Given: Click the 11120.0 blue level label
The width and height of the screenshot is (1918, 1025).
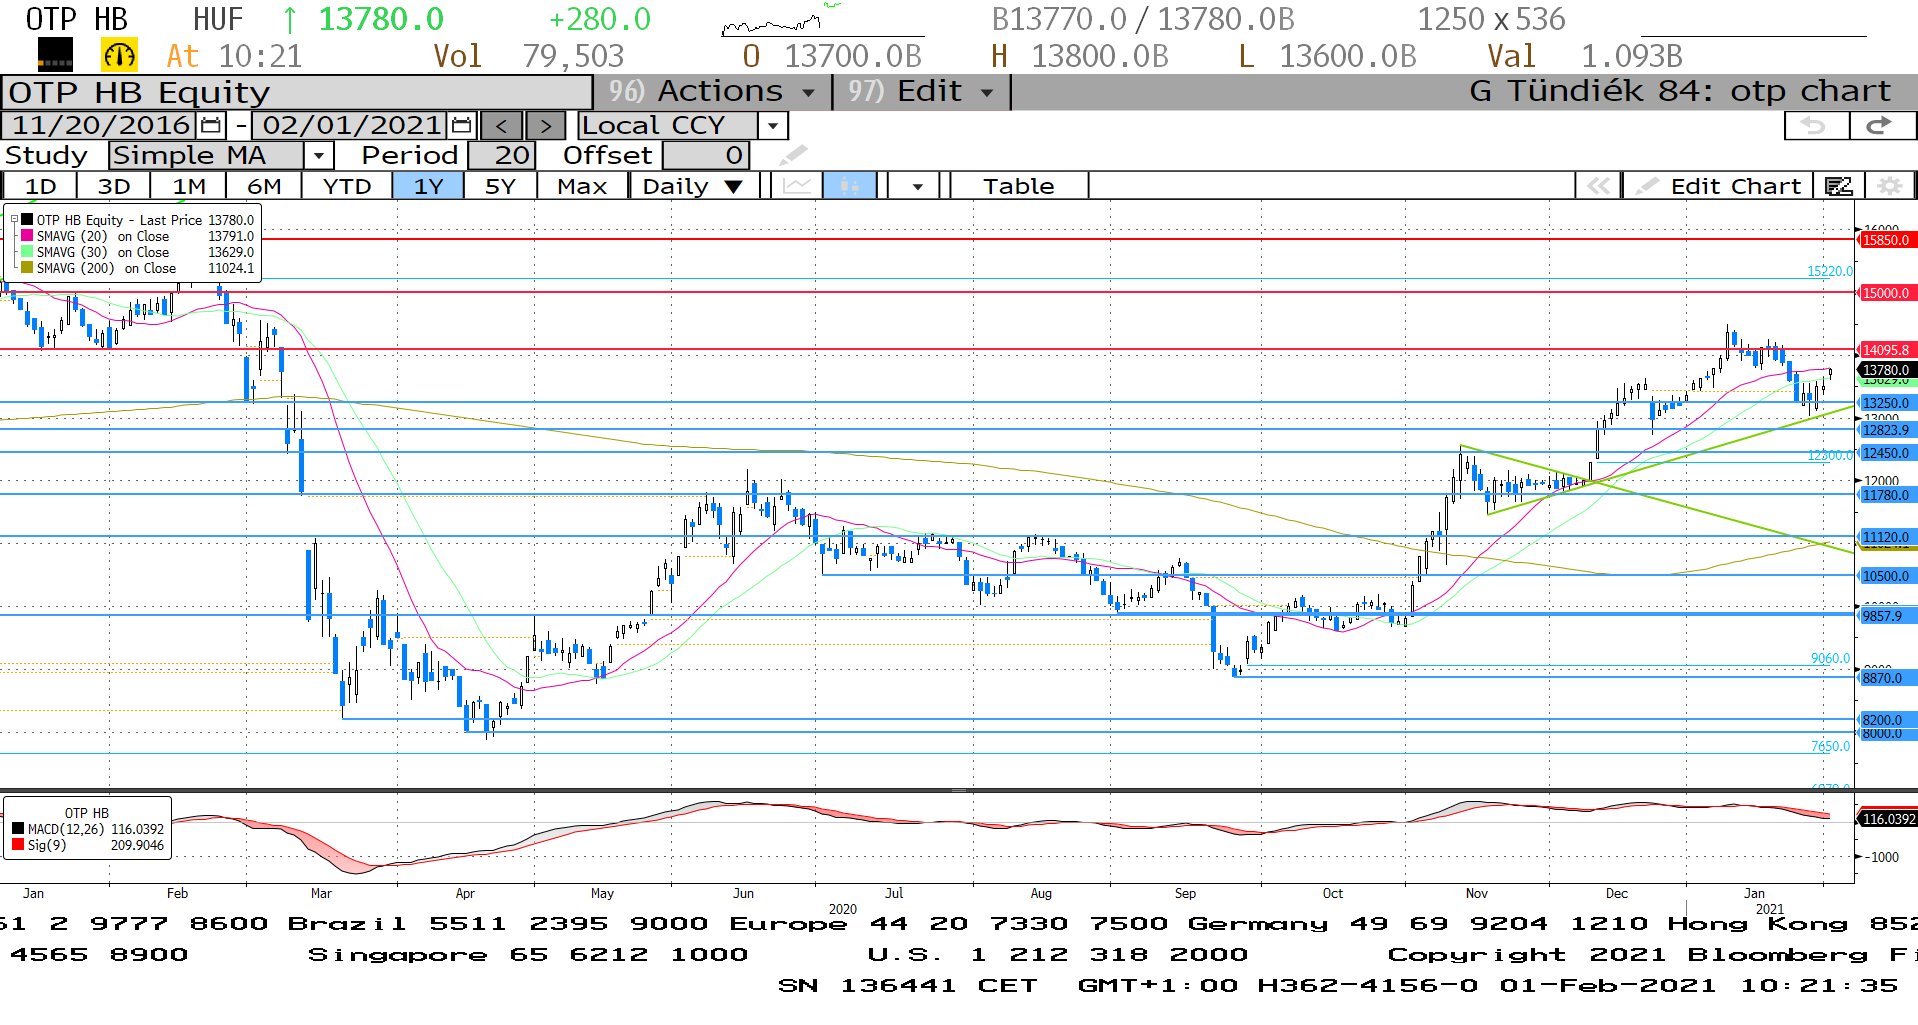Looking at the screenshot, I should click(x=1886, y=537).
